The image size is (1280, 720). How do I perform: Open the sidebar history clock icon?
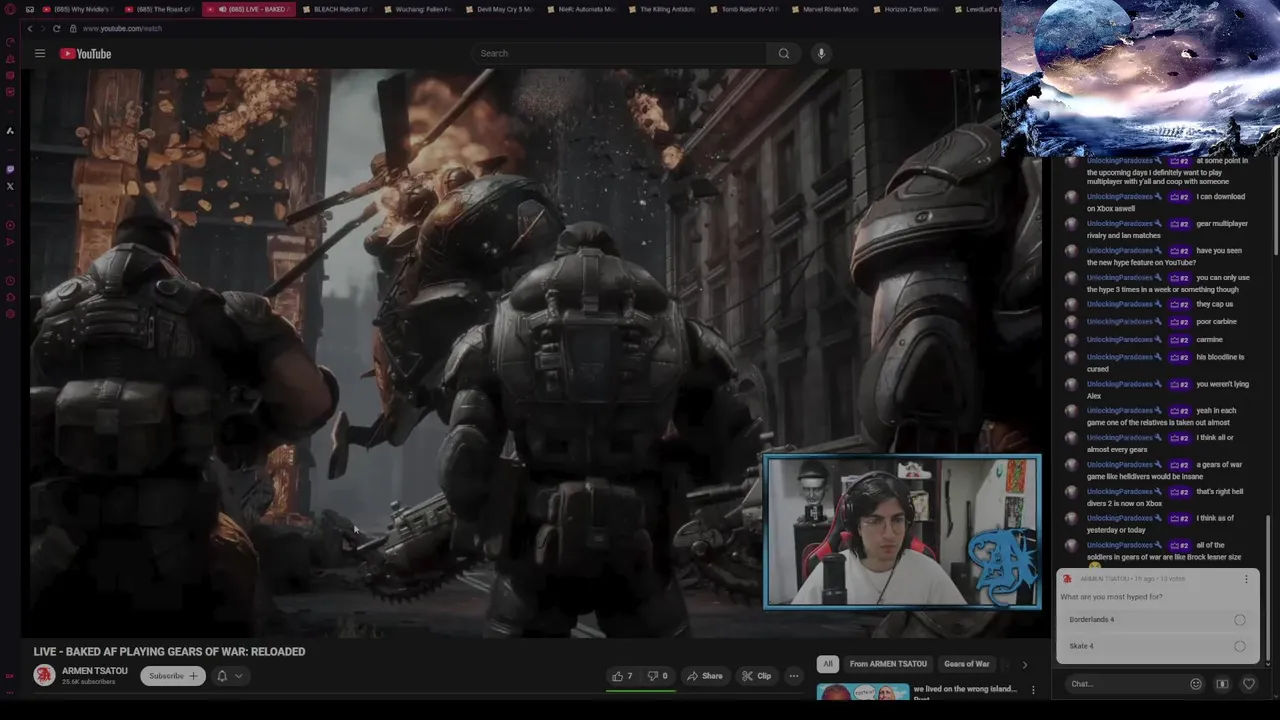(10, 281)
